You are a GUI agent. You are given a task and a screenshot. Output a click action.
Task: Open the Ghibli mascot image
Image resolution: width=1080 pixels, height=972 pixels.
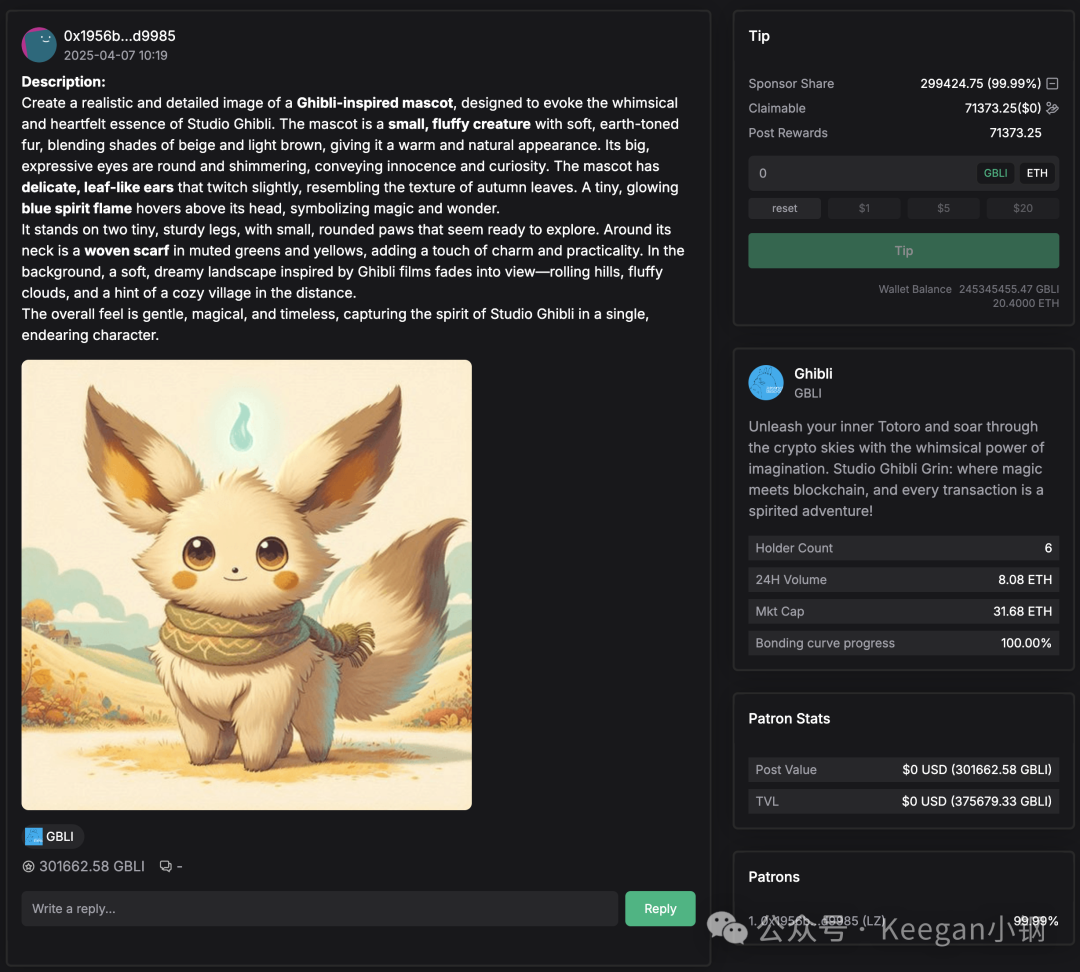coord(247,585)
